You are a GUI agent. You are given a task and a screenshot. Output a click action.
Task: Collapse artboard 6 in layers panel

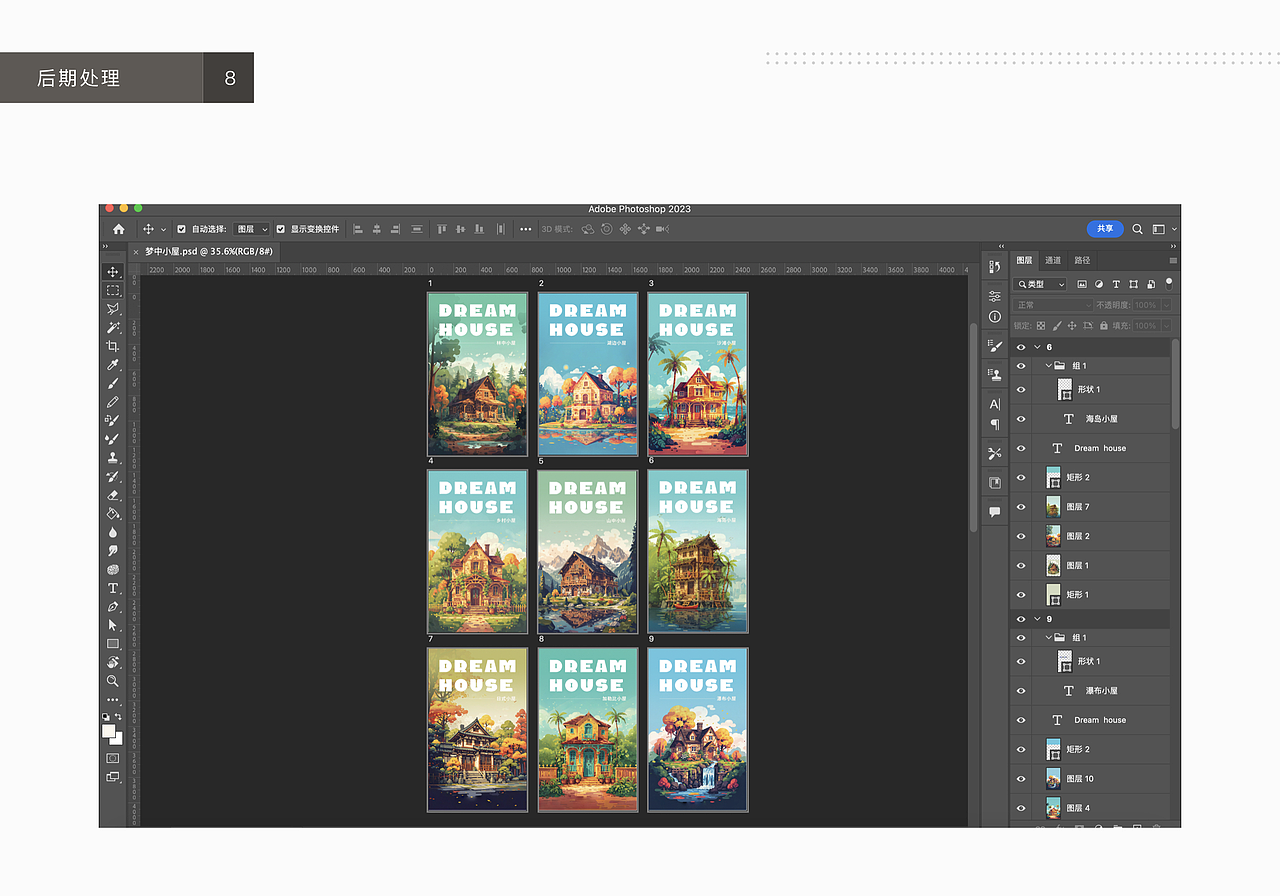click(x=1037, y=347)
